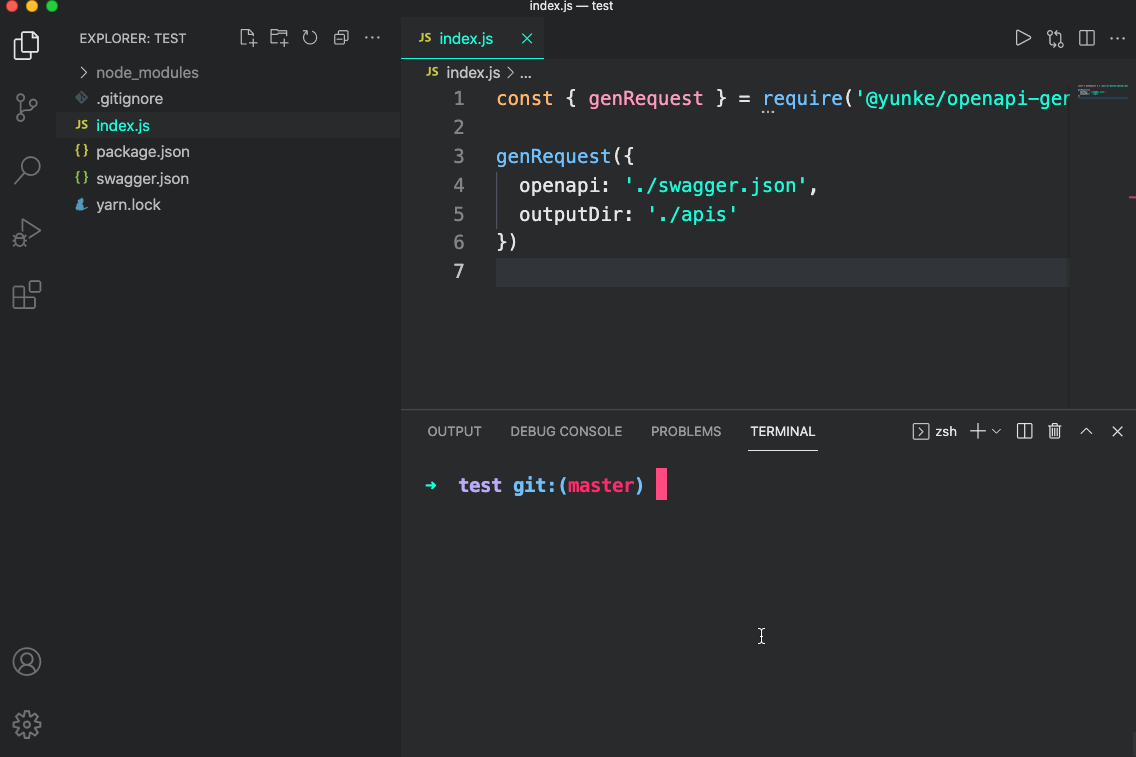Click the EXPLORER: TEST header title
The height and width of the screenshot is (757, 1136).
click(133, 38)
